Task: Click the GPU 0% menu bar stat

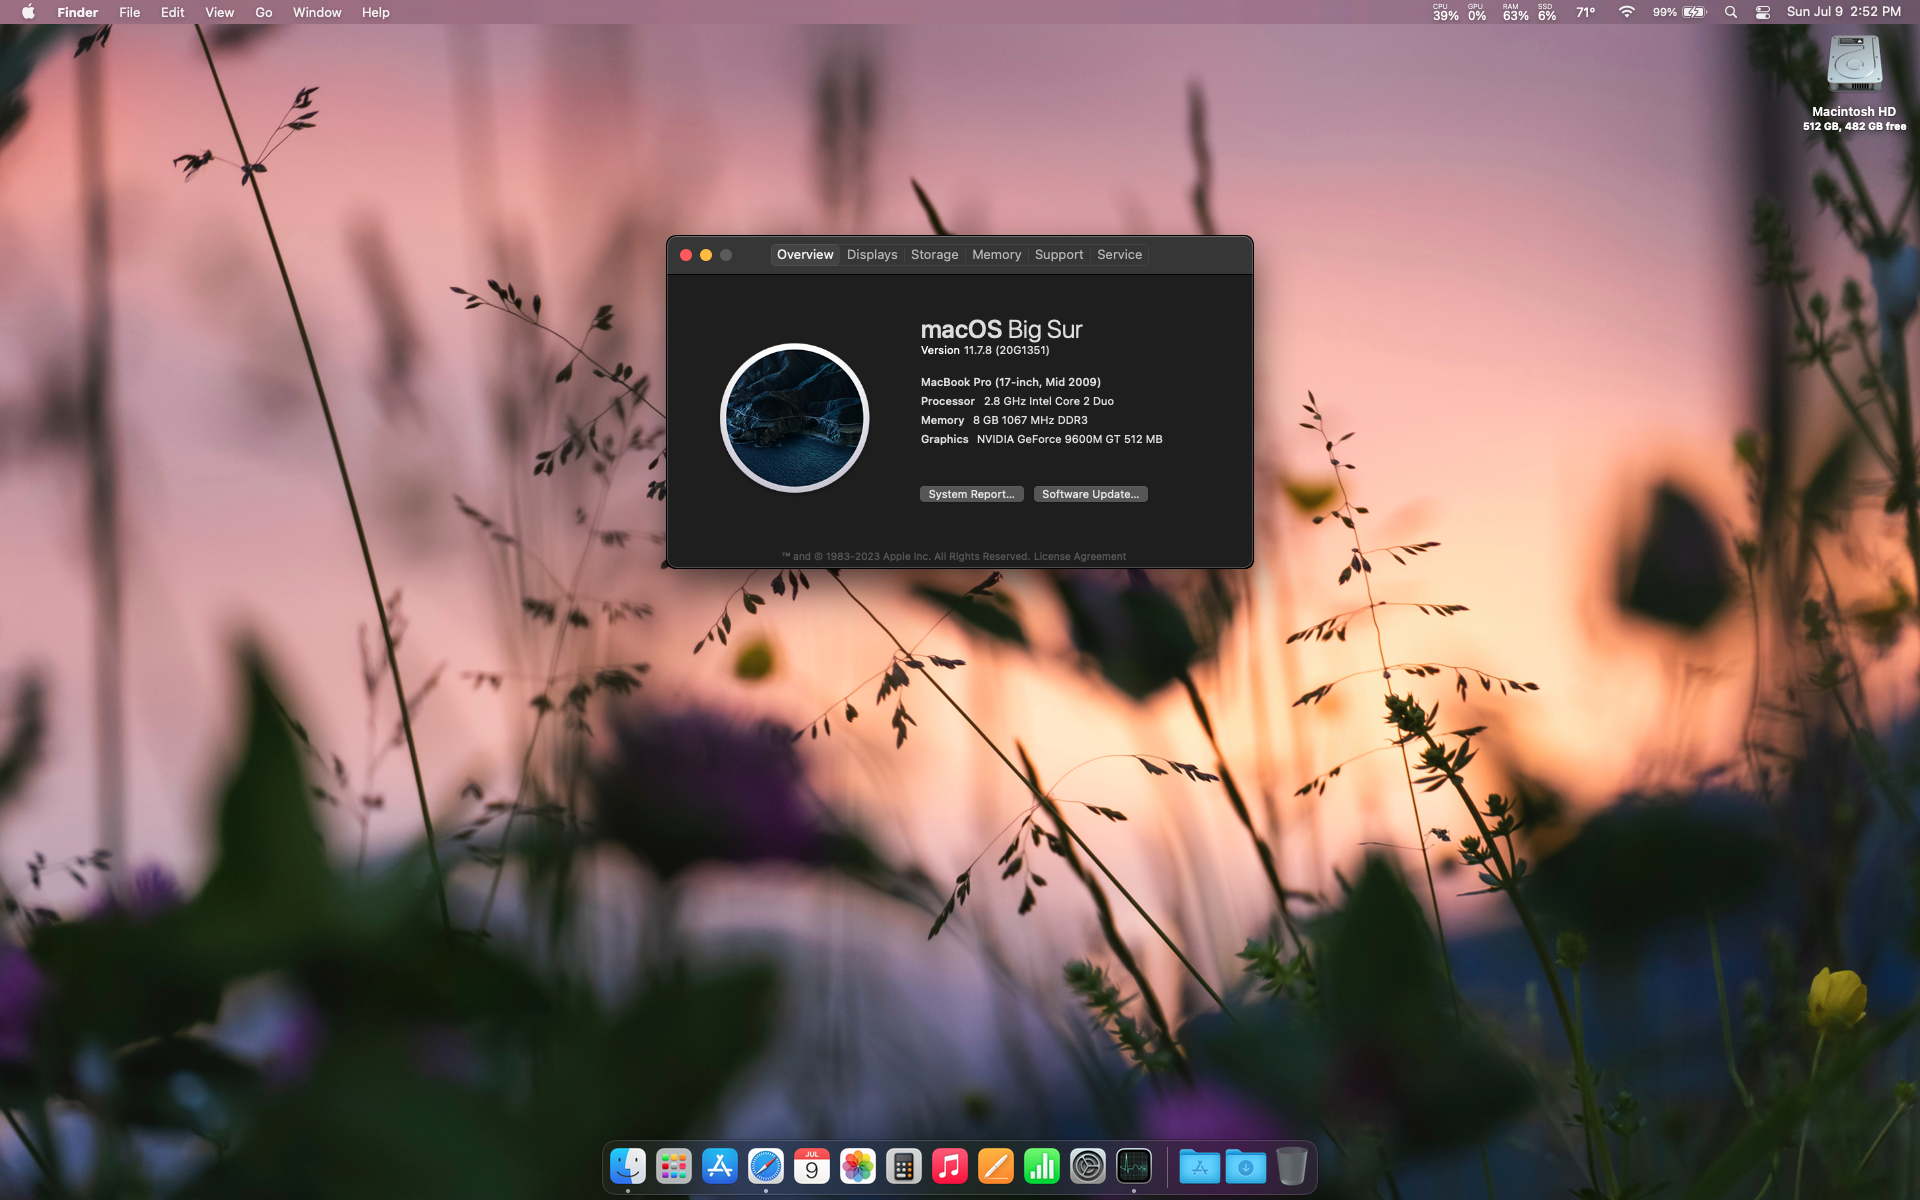Action: coord(1477,12)
